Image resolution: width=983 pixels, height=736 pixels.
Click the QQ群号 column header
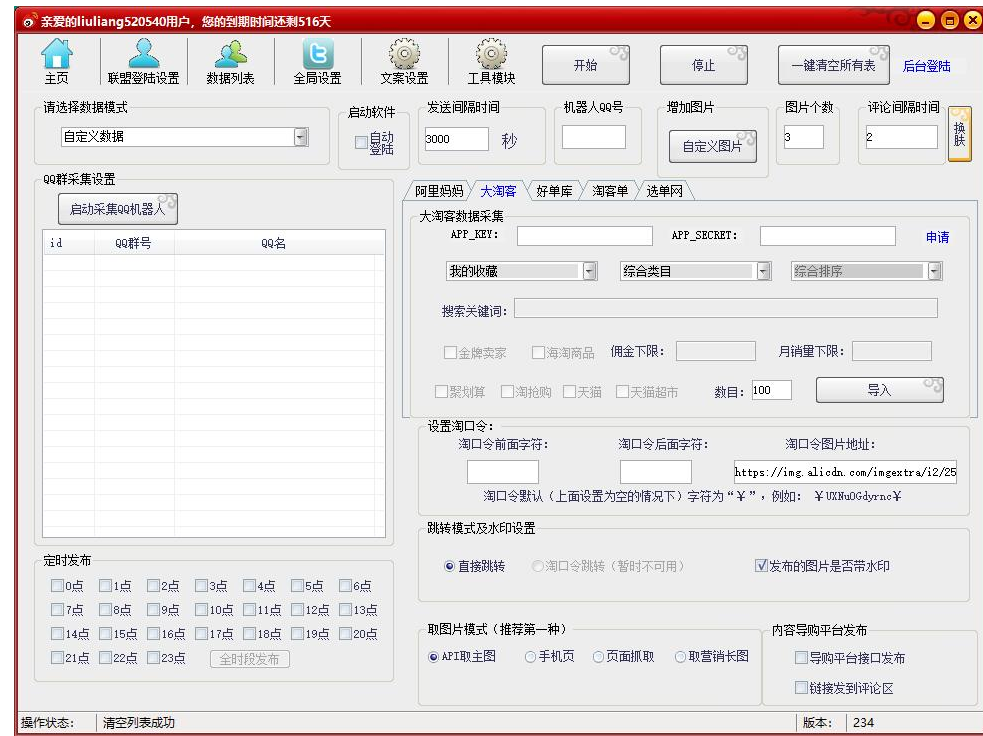(134, 243)
